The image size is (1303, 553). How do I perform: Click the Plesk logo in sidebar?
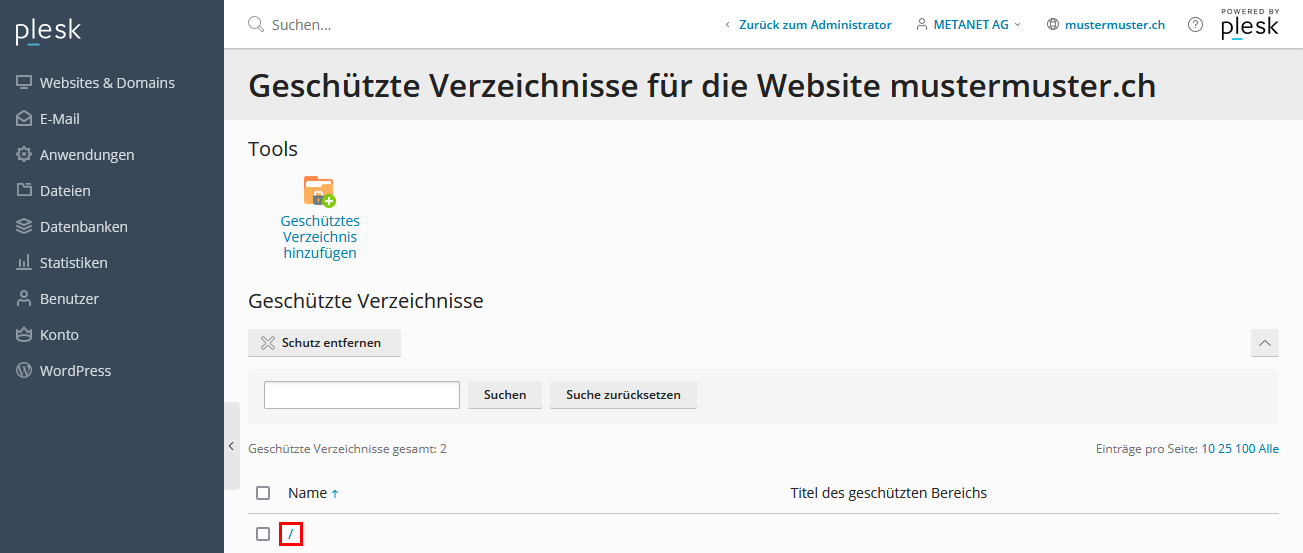[48, 31]
